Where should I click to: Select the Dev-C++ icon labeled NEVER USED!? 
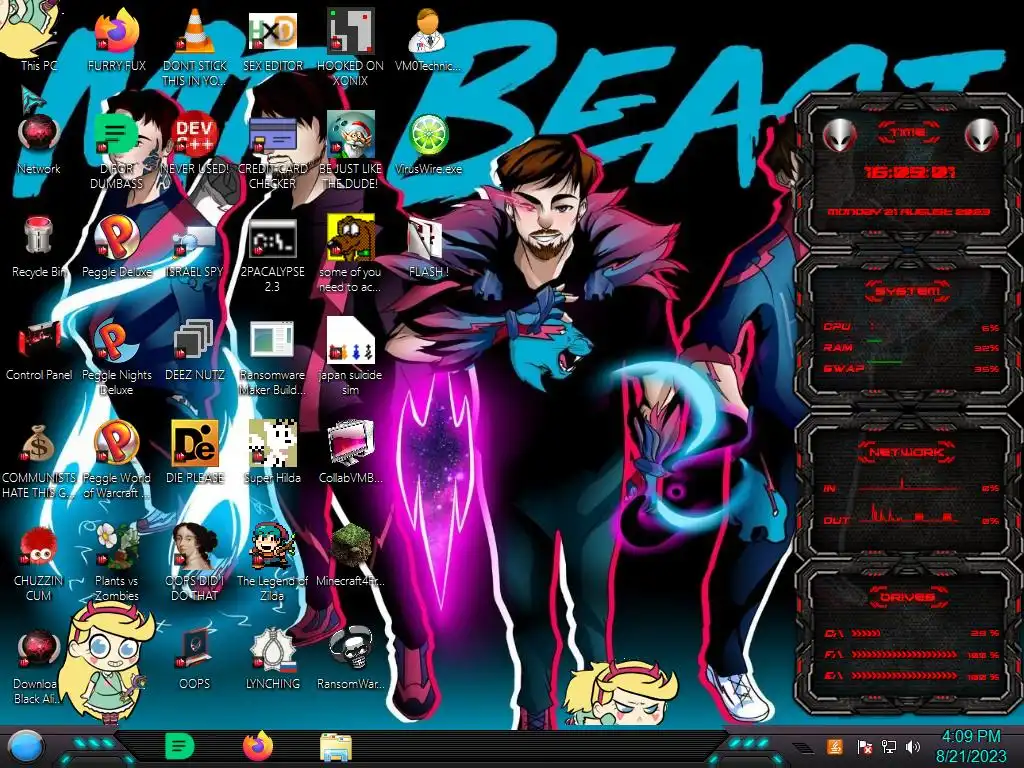pyautogui.click(x=195, y=140)
